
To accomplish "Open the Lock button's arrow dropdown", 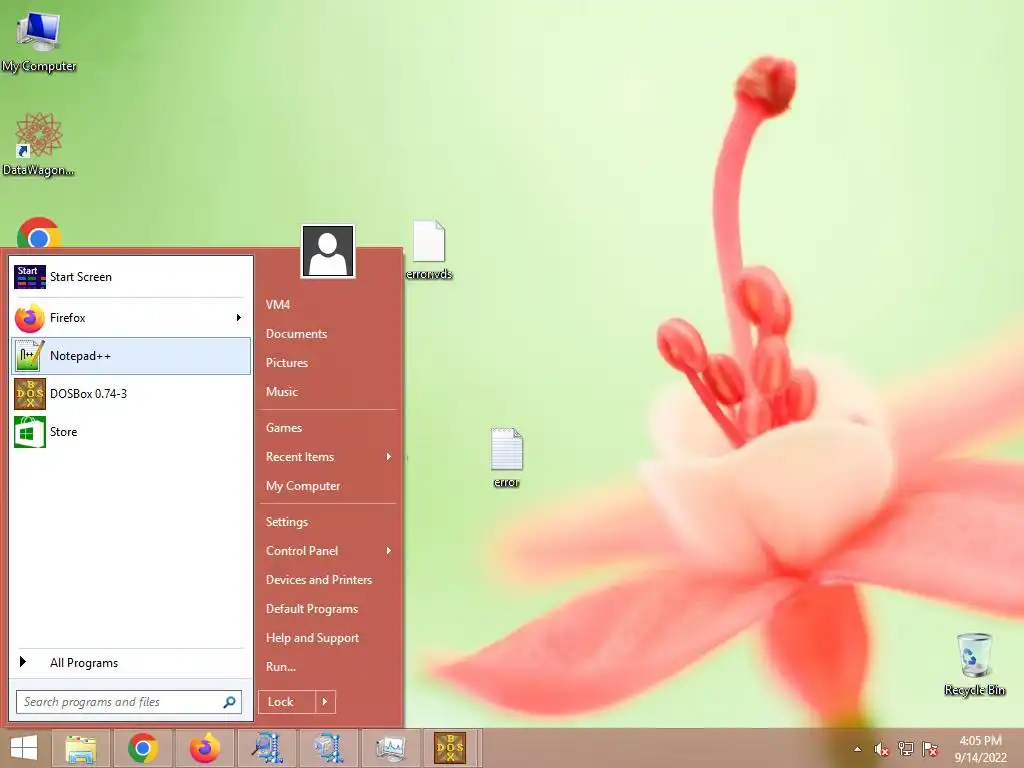I will click(x=325, y=702).
